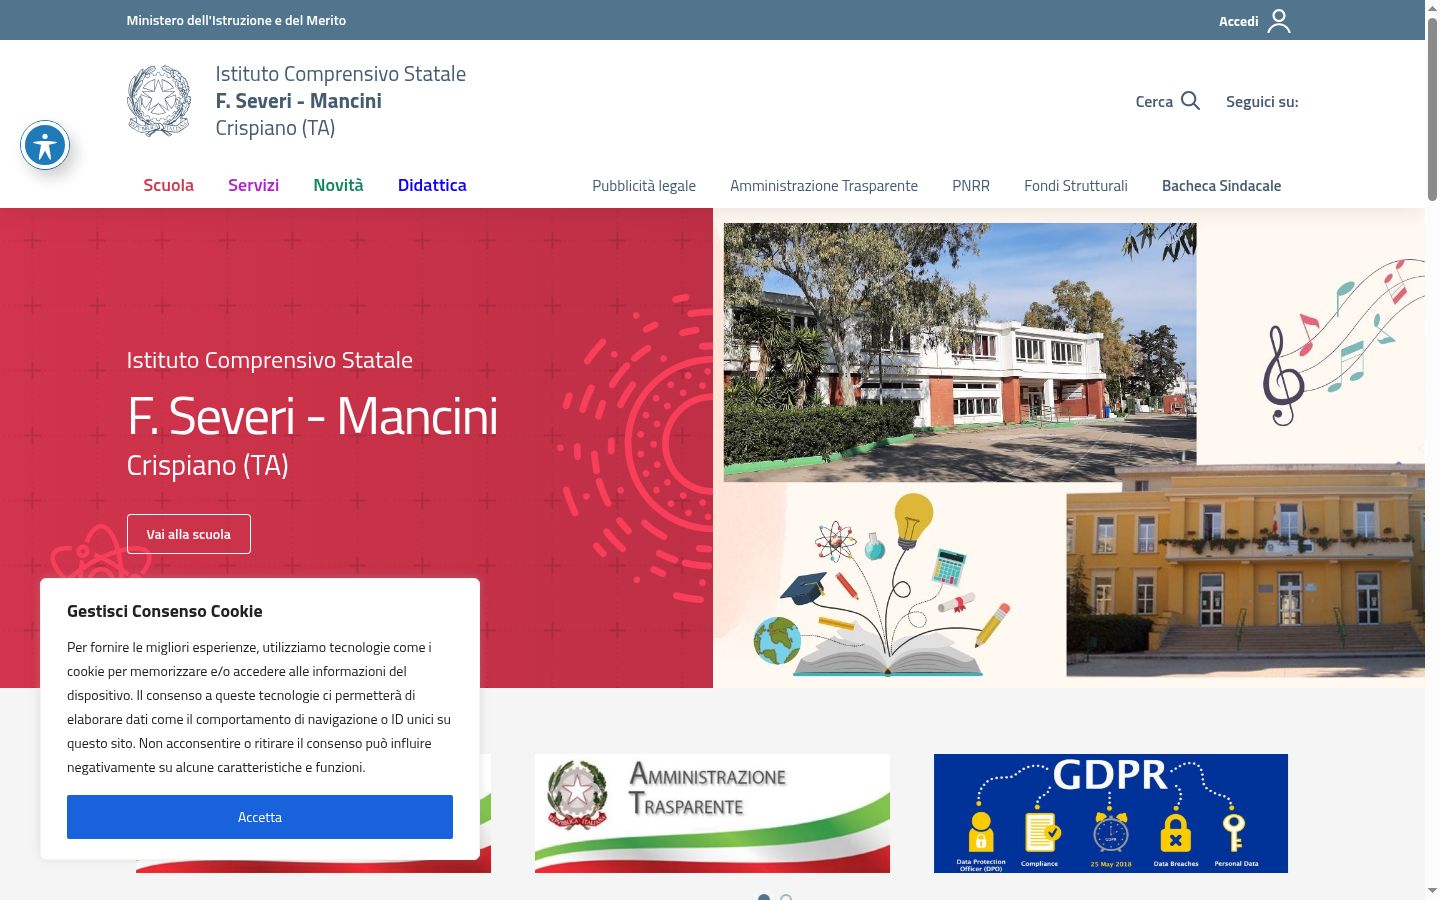Open the Amministrazione Trasparente banner

712,813
